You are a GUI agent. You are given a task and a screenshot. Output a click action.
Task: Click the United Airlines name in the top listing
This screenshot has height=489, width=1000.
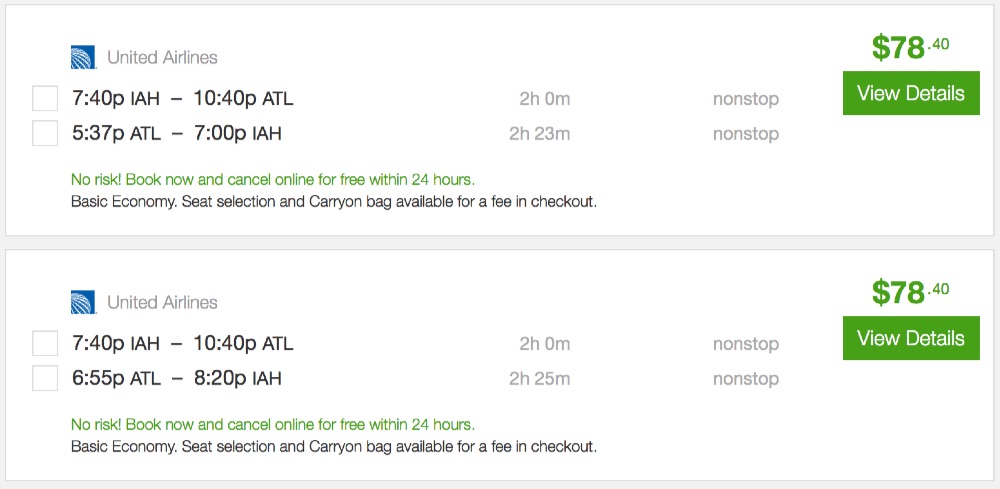[162, 58]
